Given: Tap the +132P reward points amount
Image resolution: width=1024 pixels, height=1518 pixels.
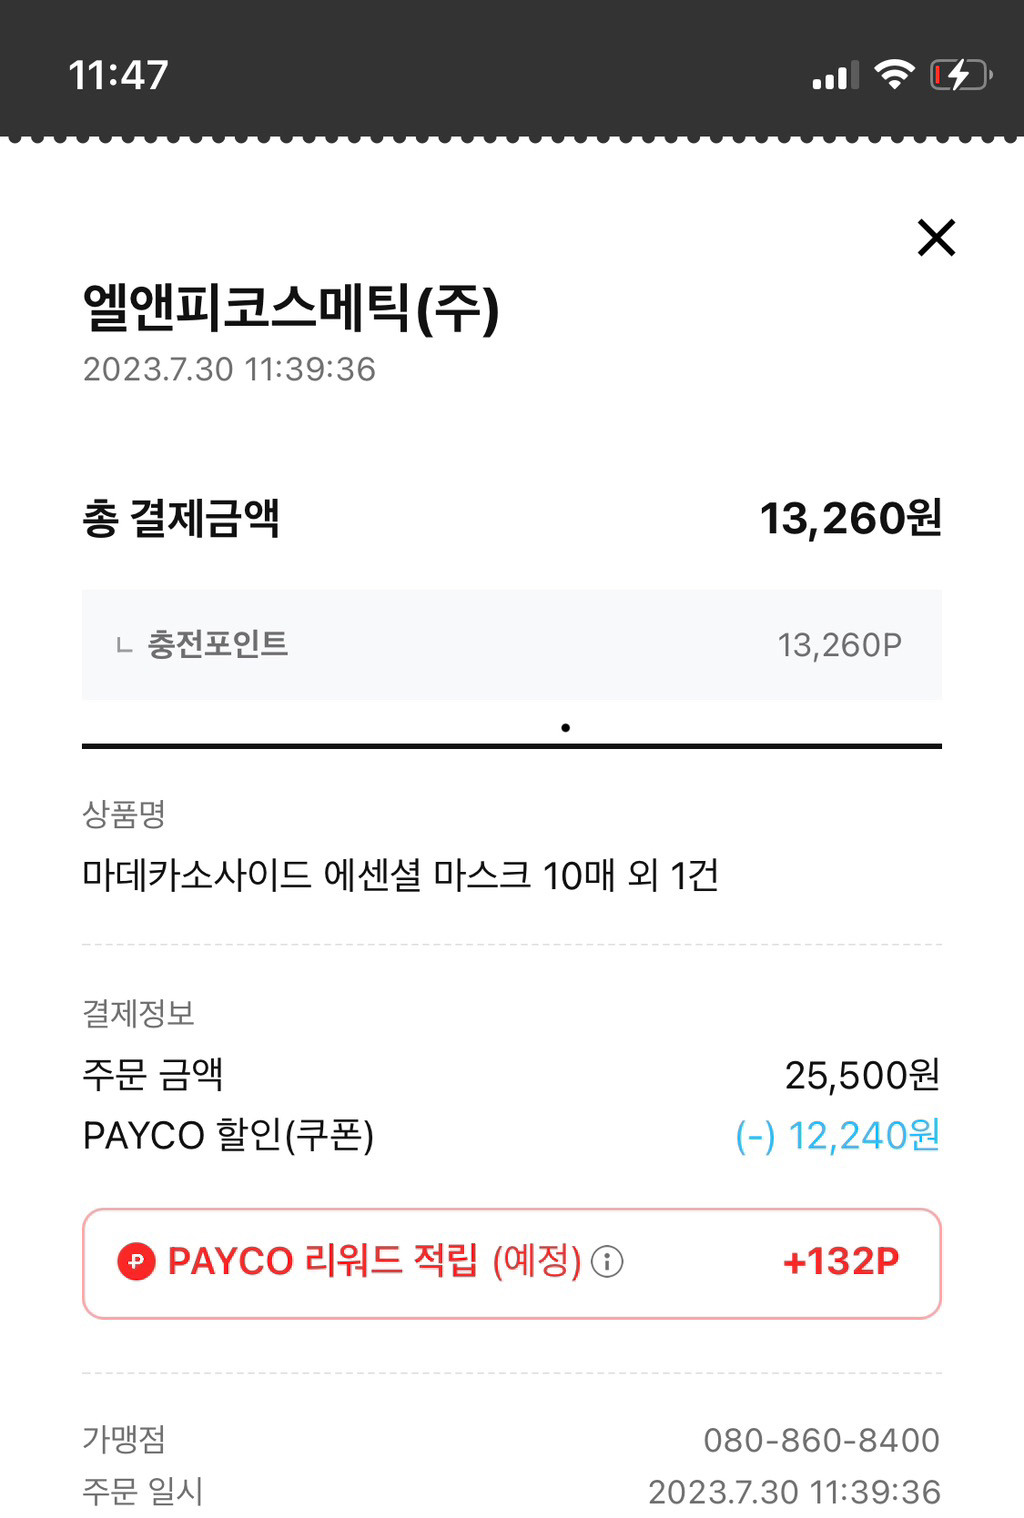Looking at the screenshot, I should [841, 1261].
